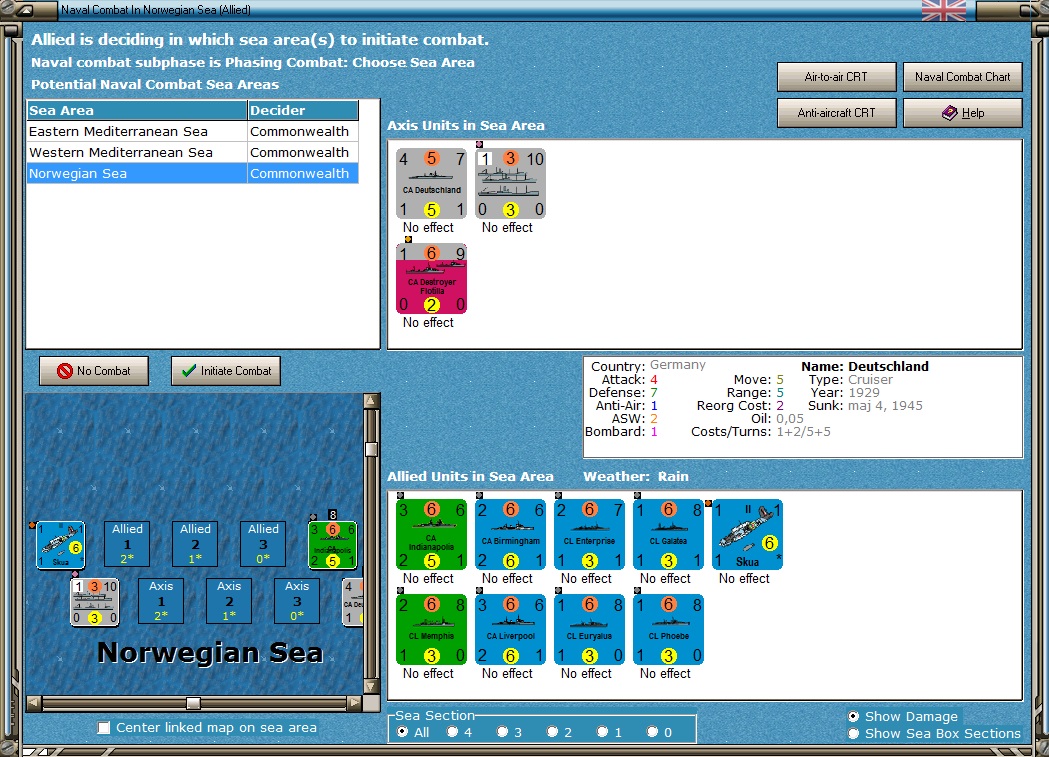Click the Axis convoy counter on the map
Viewport: 1049px width, 757px height.
pos(95,603)
